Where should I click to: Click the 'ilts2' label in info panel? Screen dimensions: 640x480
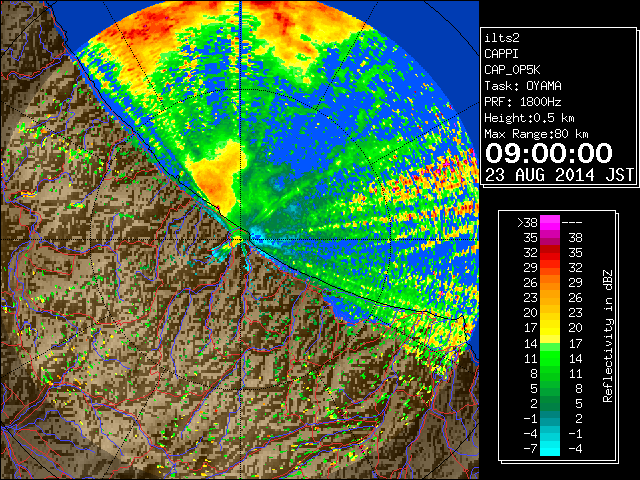[x=502, y=38]
